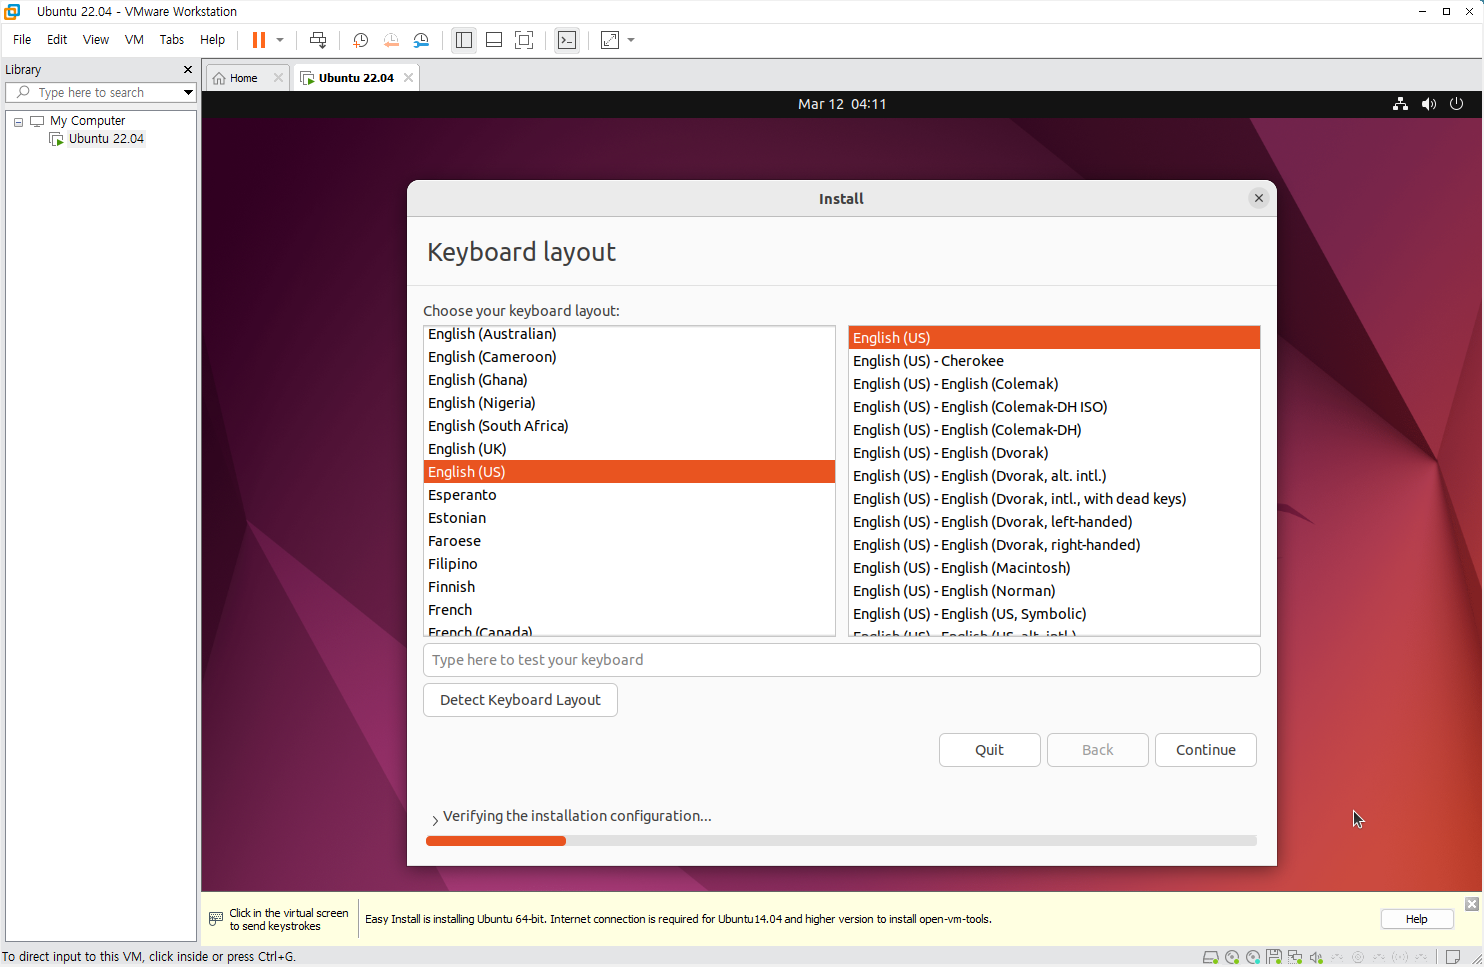Close the Ubuntu 22.04 tab

coord(408,78)
